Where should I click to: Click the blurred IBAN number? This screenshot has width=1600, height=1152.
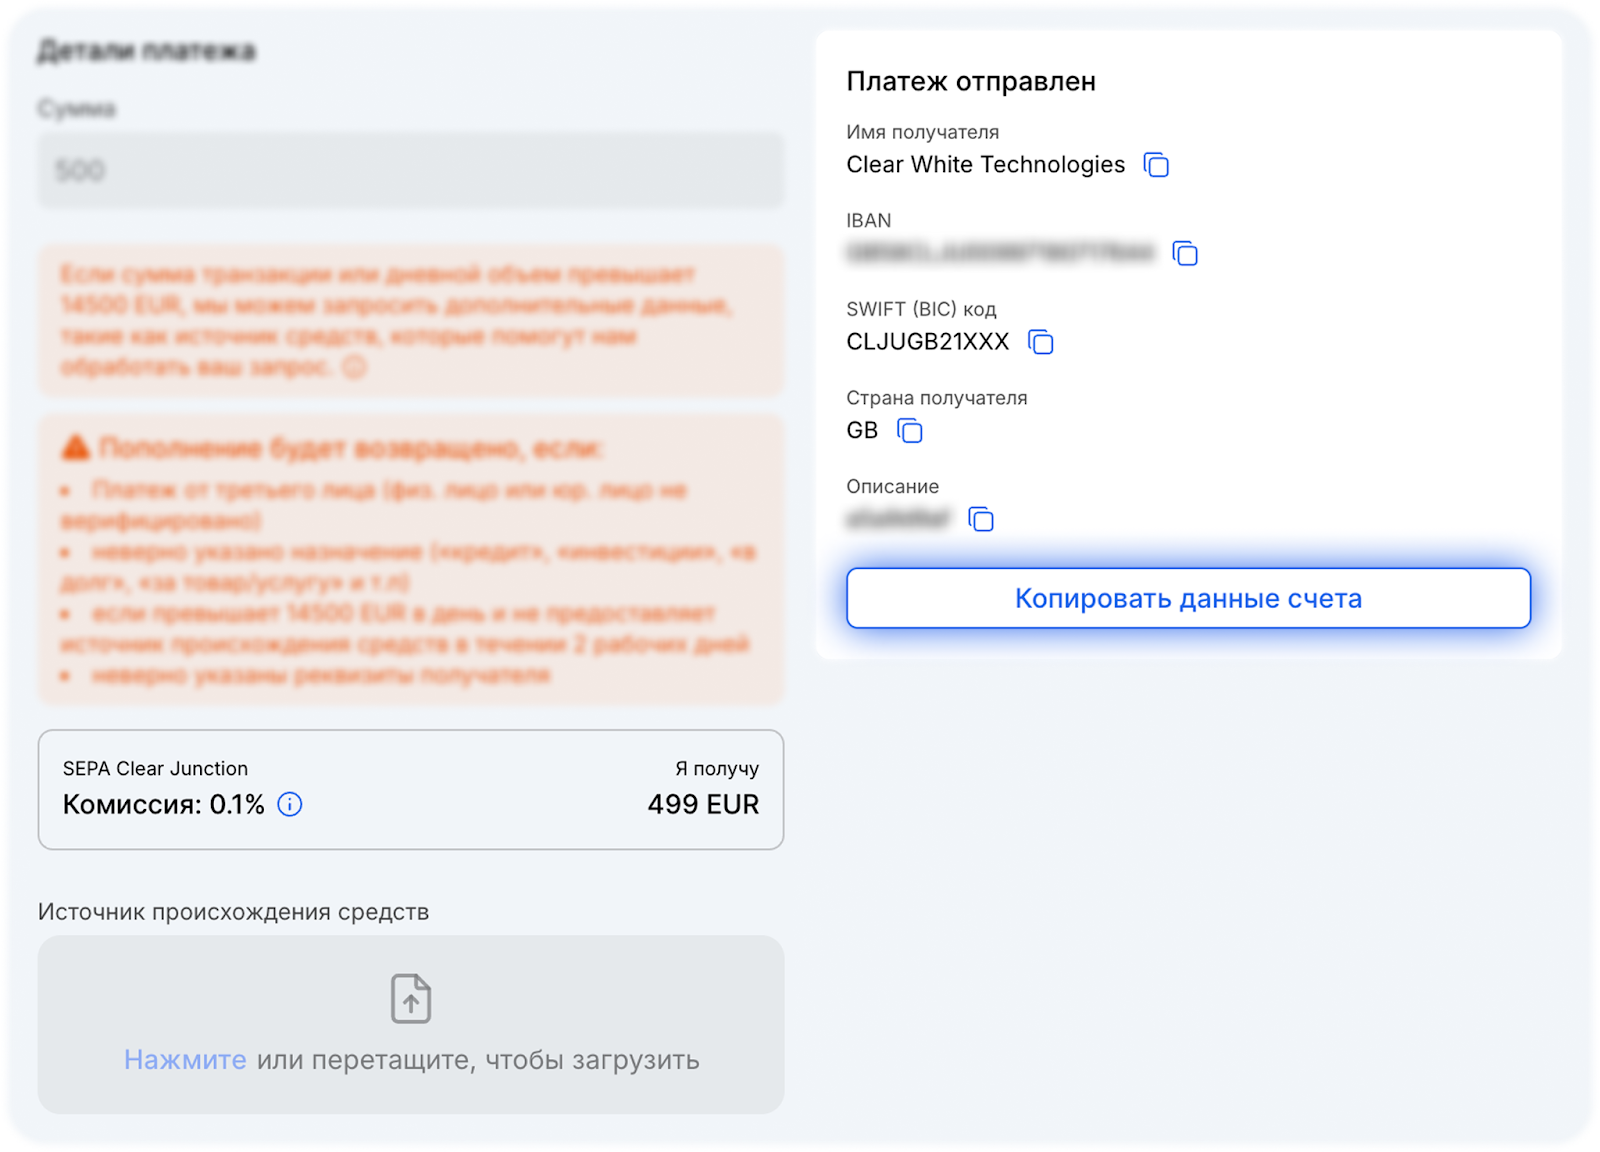point(1000,253)
